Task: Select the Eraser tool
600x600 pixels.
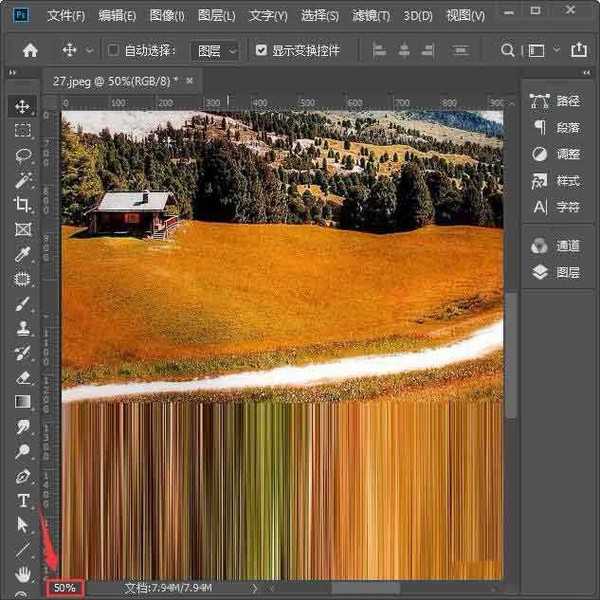Action: click(22, 378)
